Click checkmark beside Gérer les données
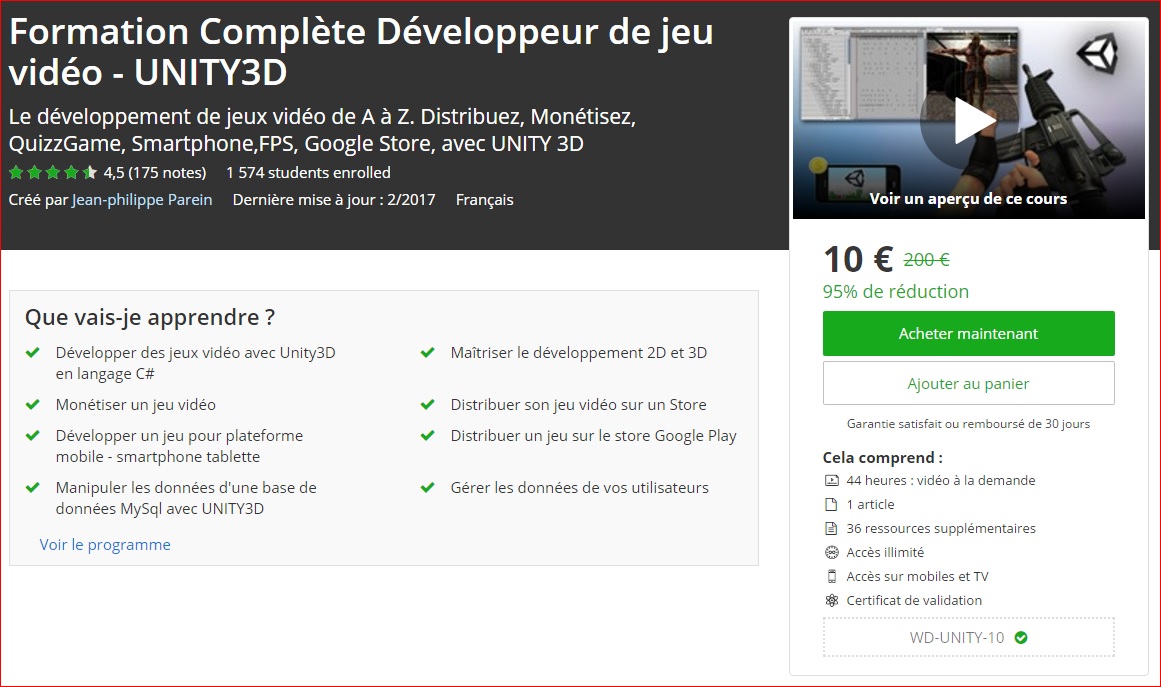This screenshot has height=687, width=1161. [427, 487]
